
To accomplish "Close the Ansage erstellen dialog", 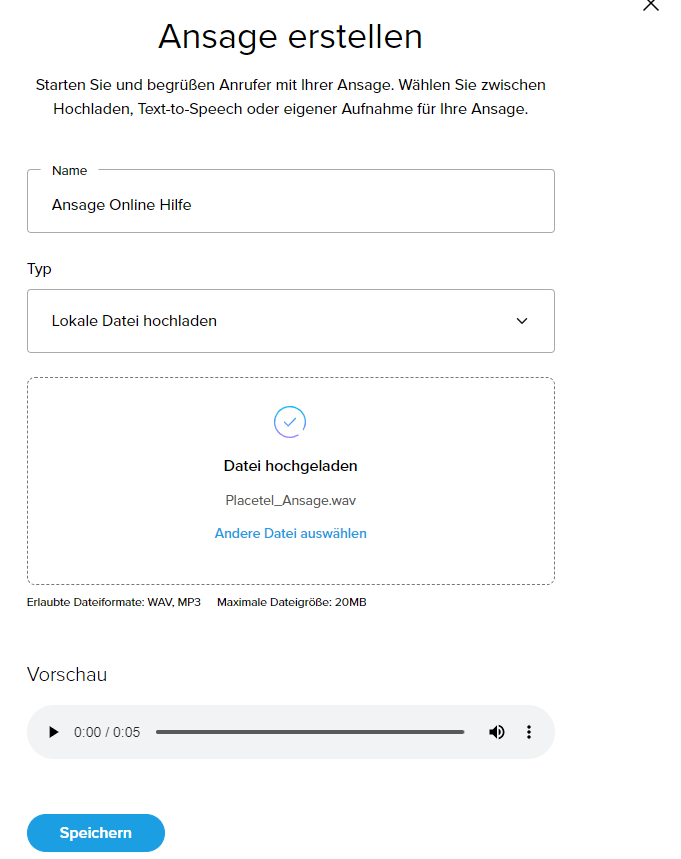I will 650,5.
